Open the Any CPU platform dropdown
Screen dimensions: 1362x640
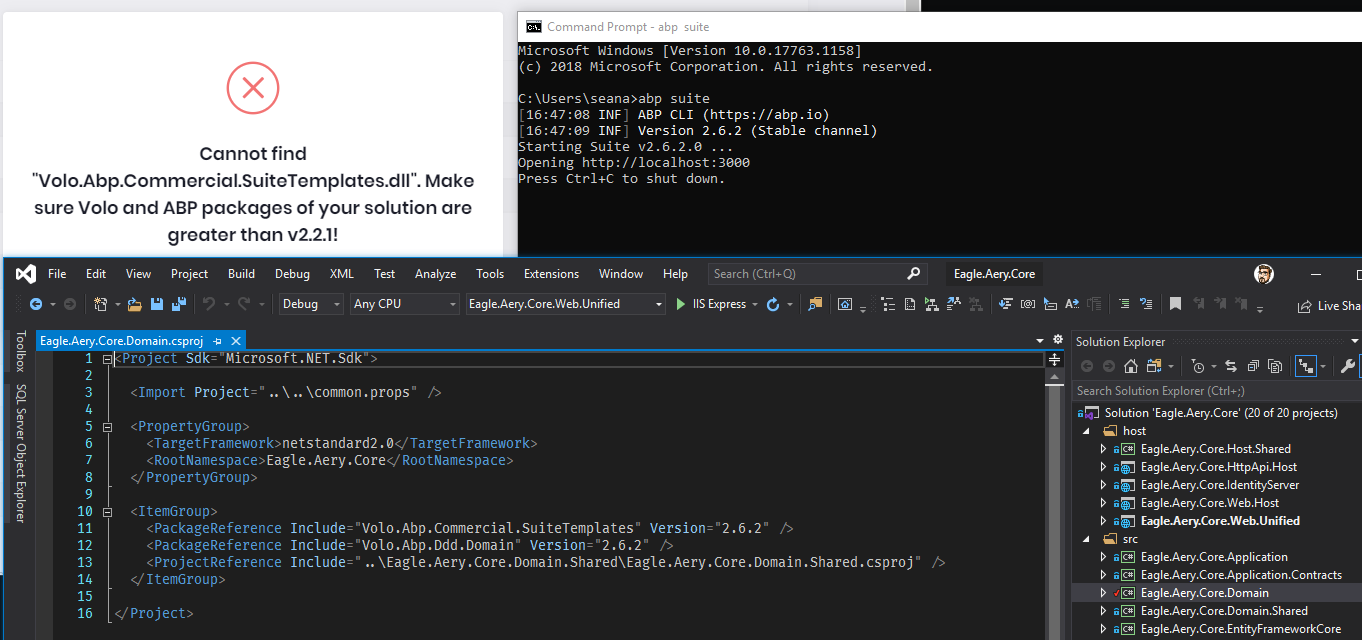pos(404,304)
